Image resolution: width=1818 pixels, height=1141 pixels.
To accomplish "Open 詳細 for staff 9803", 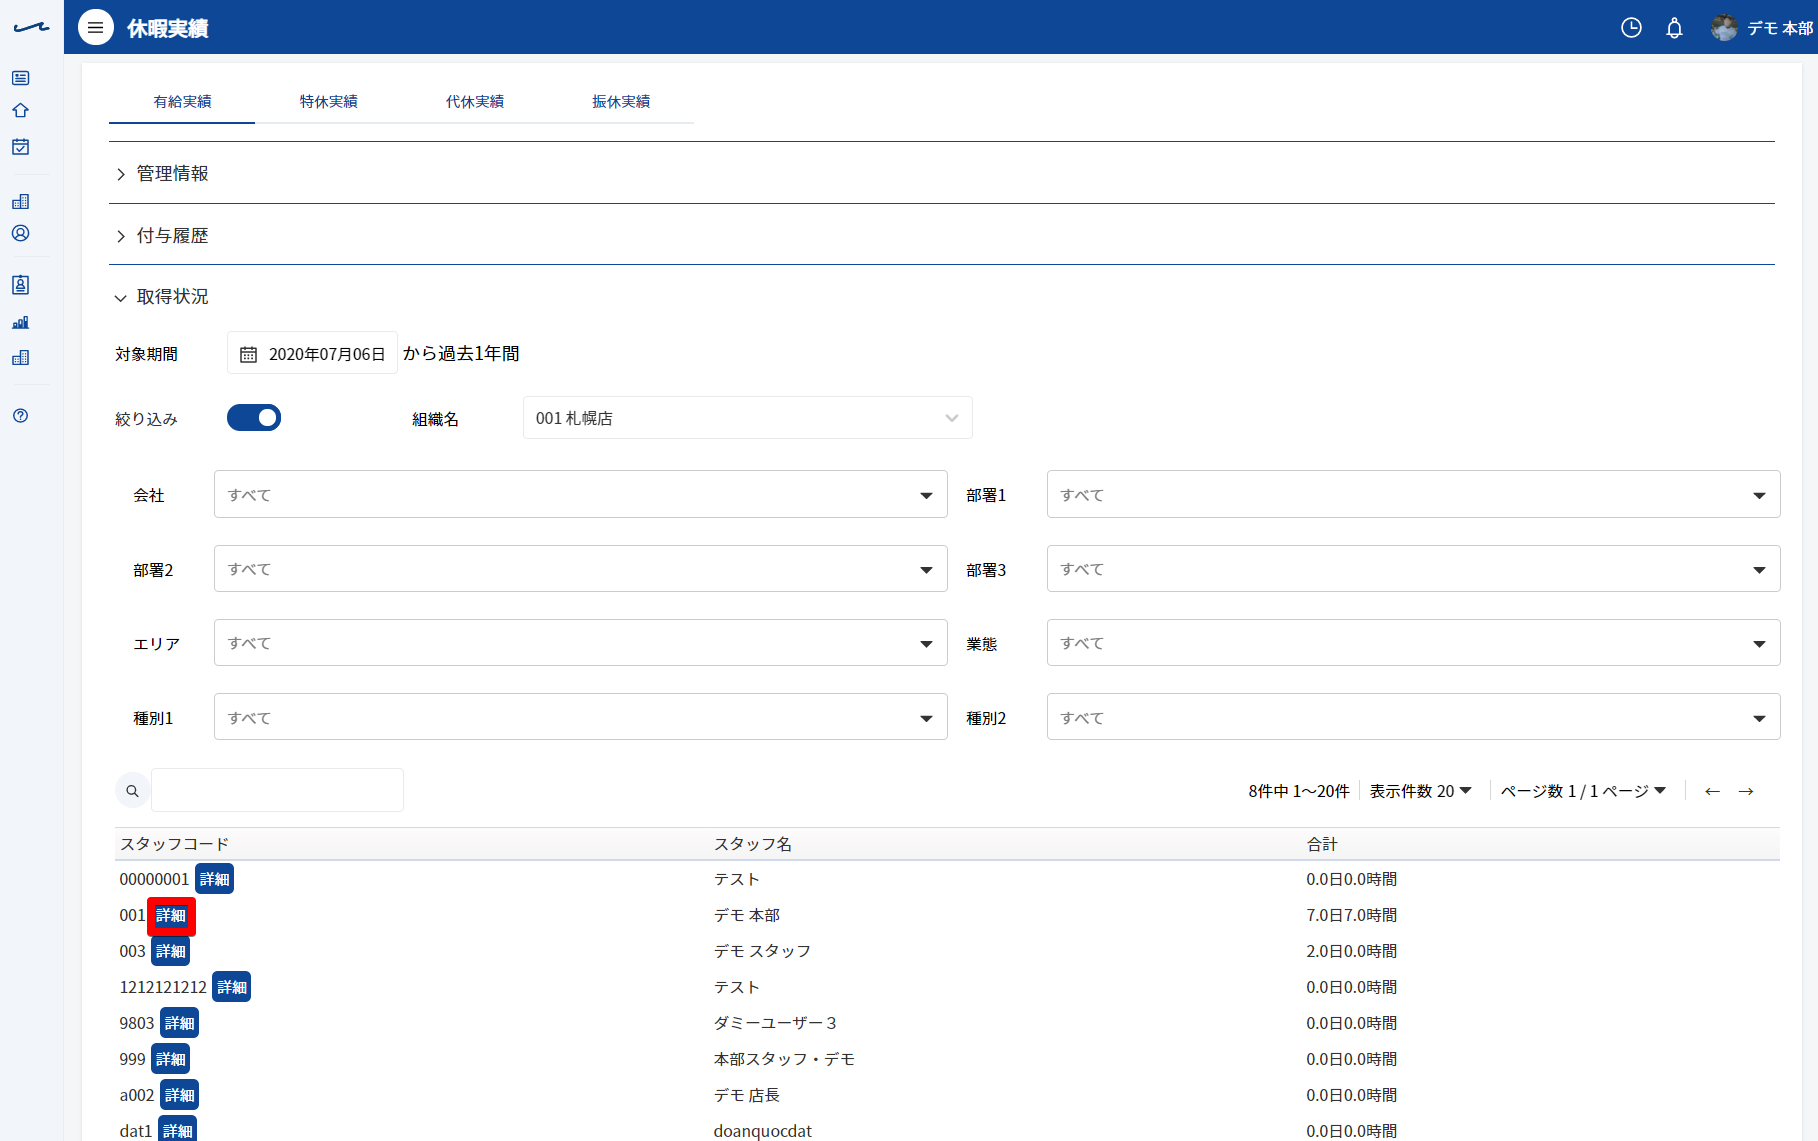I will coord(180,1023).
